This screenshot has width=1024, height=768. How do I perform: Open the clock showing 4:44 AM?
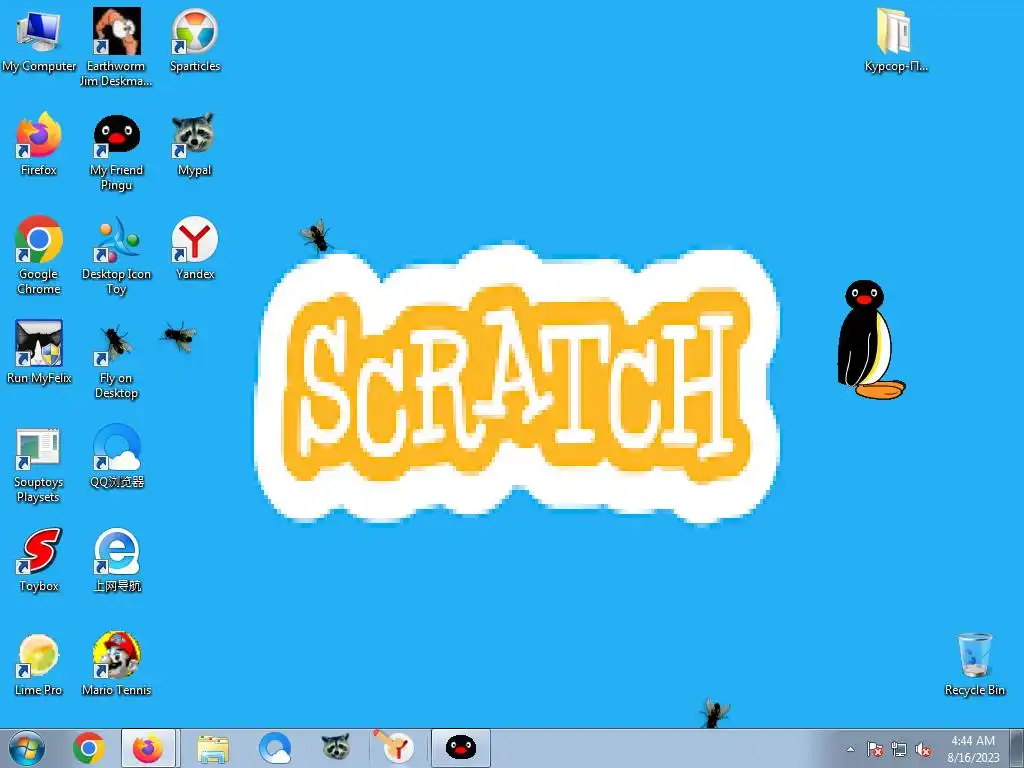click(x=973, y=749)
